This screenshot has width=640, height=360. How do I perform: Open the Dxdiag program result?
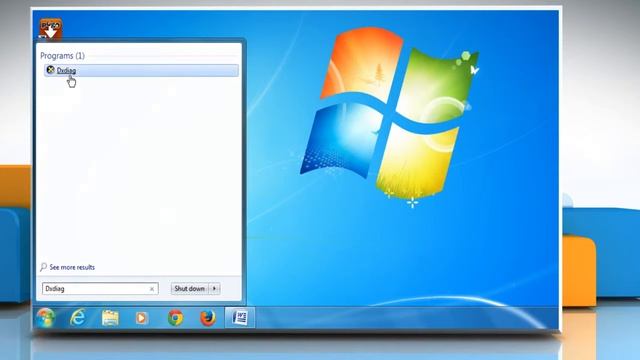(141, 70)
